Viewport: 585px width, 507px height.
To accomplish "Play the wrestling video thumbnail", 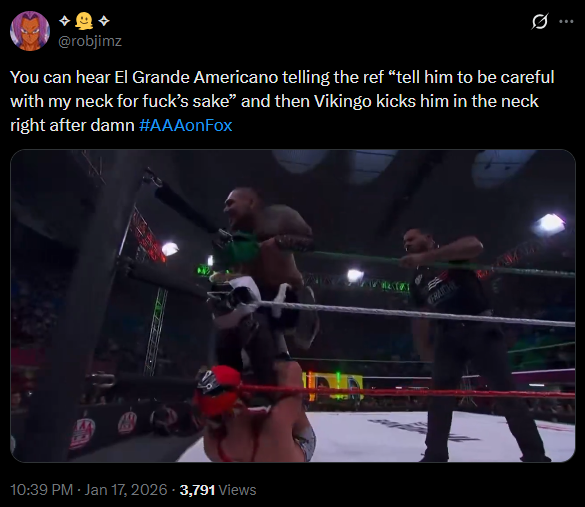I will (x=293, y=306).
